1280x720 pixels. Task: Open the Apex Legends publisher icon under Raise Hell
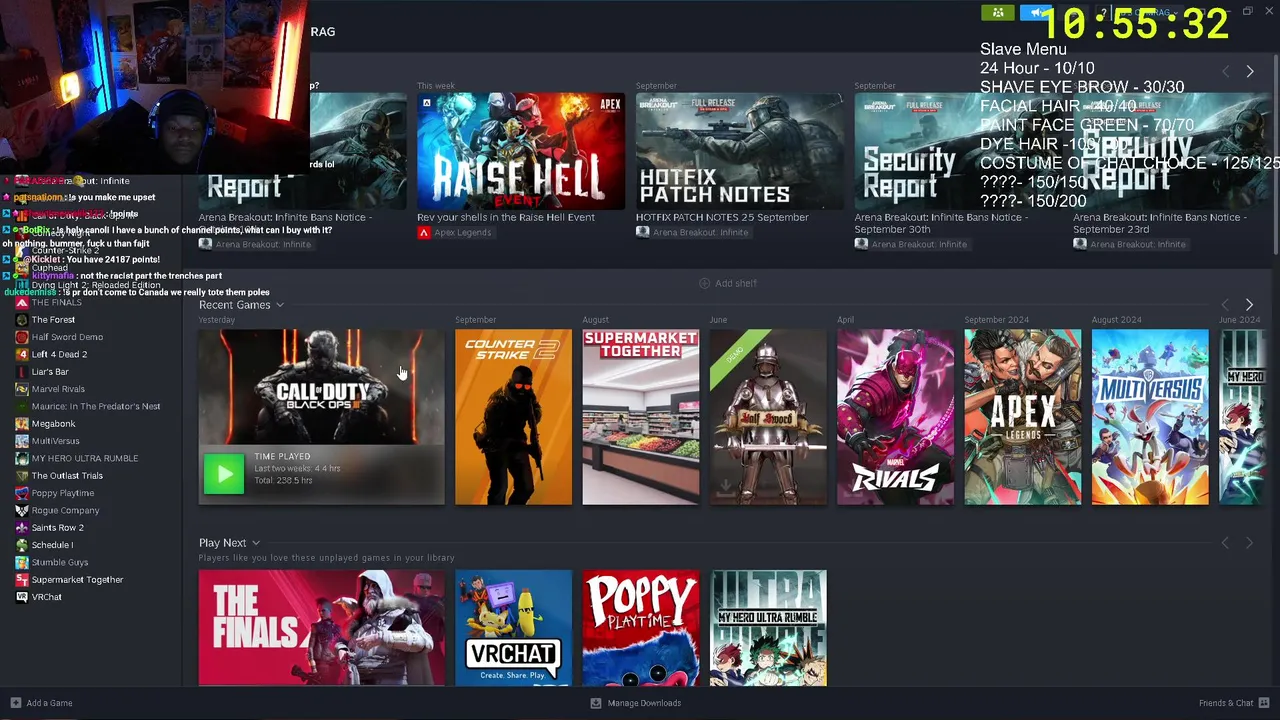point(424,233)
